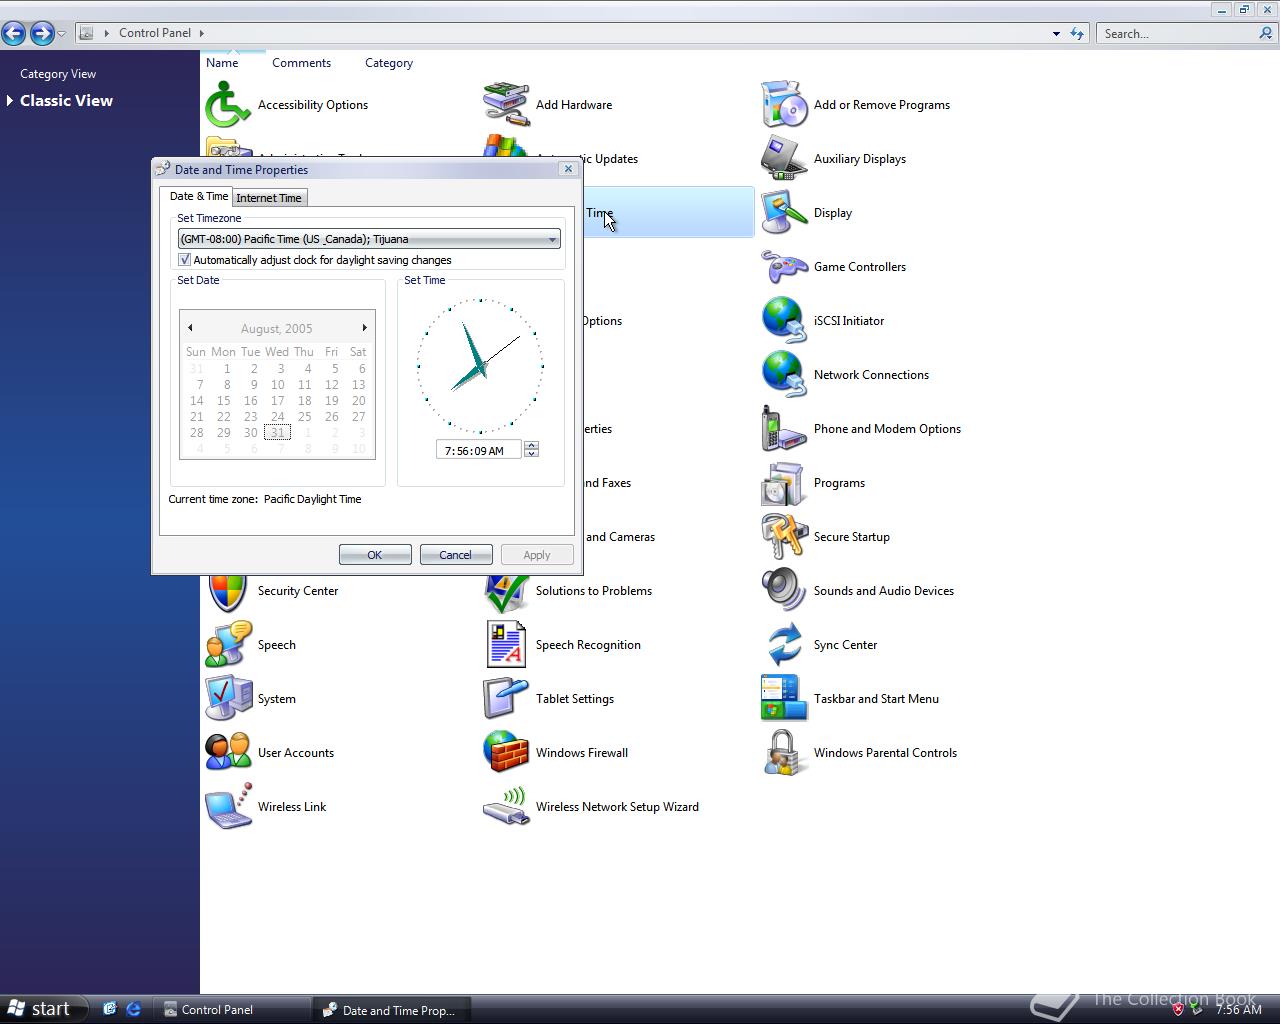Open Security Center icon
Image resolution: width=1280 pixels, height=1024 pixels.
[228, 594]
